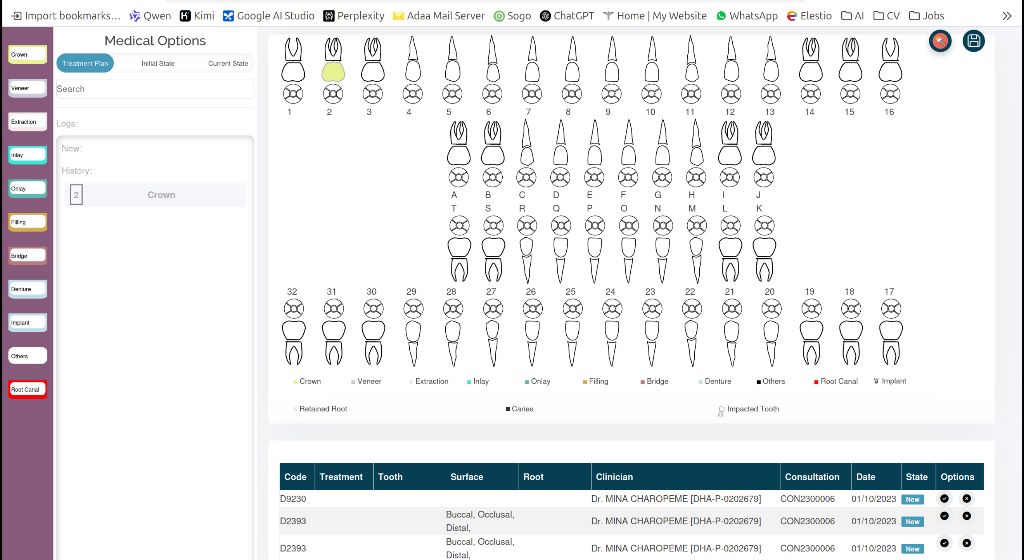Pick the Extraction treatment option
Image resolution: width=1024 pixels, height=560 pixels.
27,122
